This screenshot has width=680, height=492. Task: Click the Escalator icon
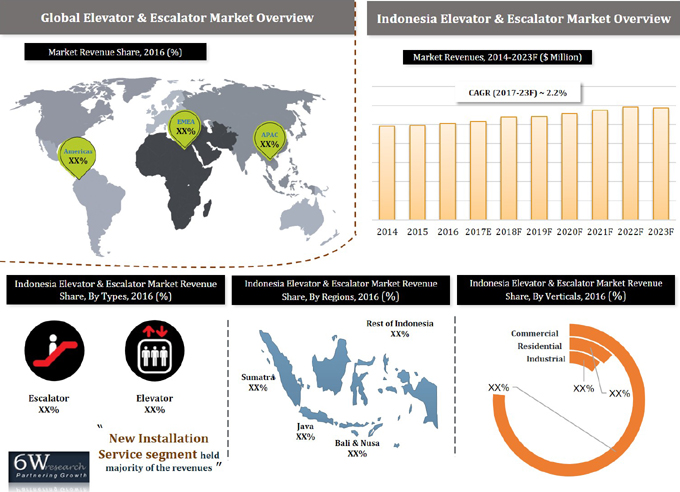54,351
